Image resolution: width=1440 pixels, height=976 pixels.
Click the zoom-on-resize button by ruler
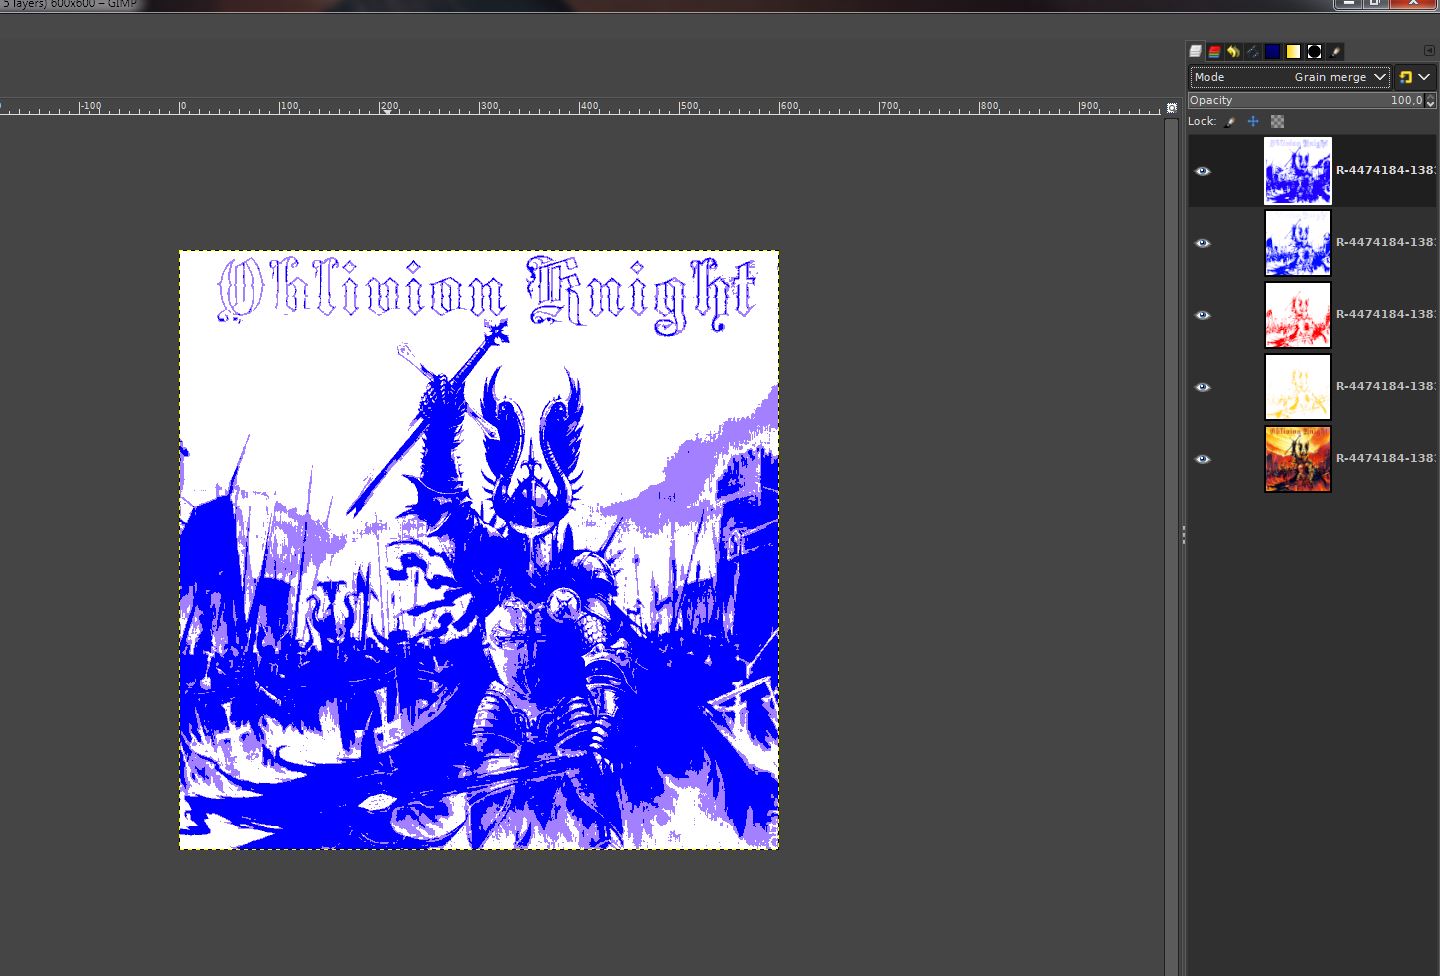click(1172, 107)
